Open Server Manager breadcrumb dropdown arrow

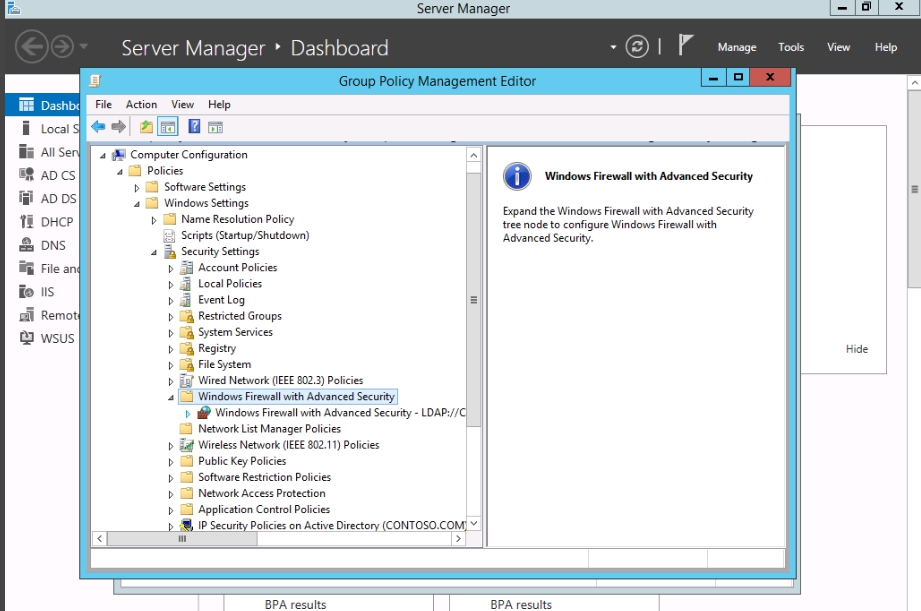pyautogui.click(x=613, y=47)
